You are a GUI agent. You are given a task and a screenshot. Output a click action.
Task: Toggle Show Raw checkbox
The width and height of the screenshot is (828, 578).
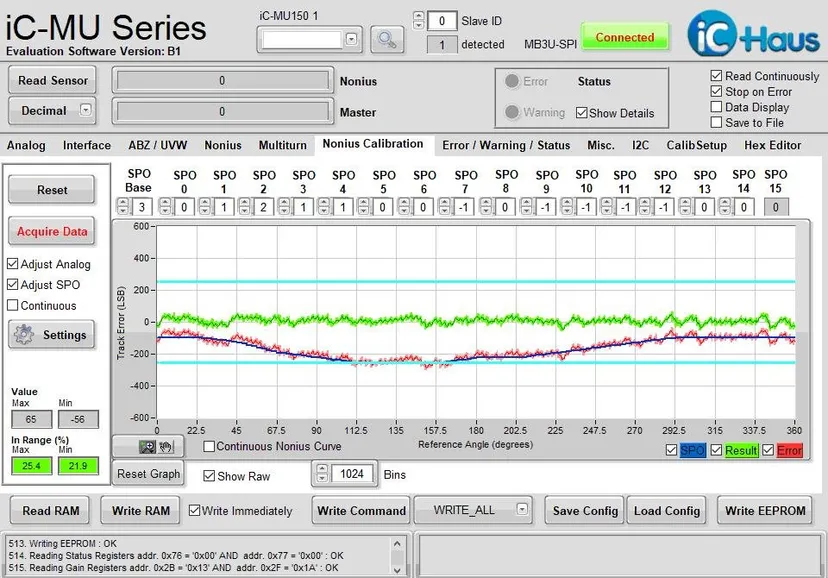209,476
